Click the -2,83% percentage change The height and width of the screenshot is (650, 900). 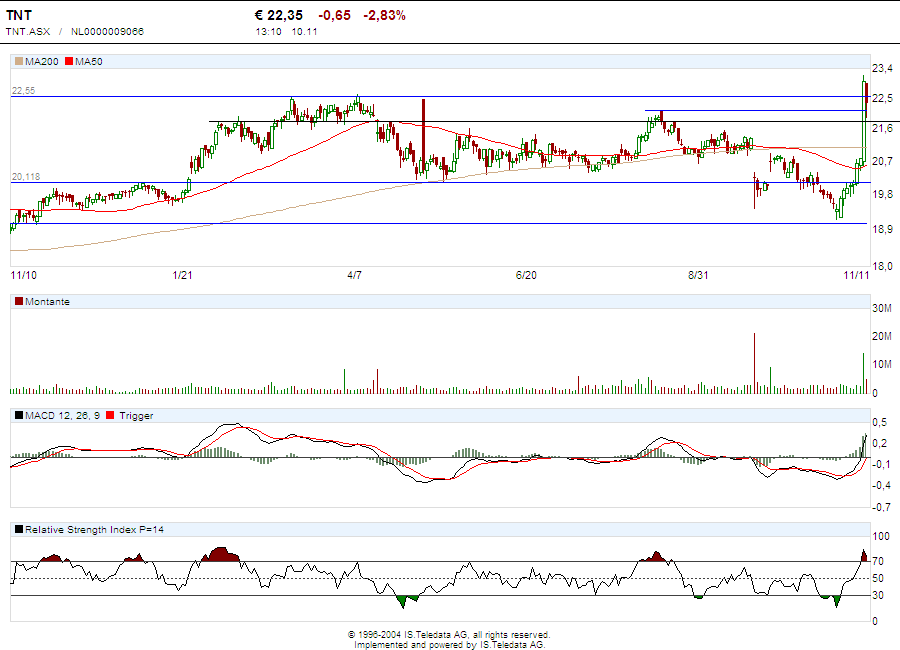pyautogui.click(x=383, y=15)
